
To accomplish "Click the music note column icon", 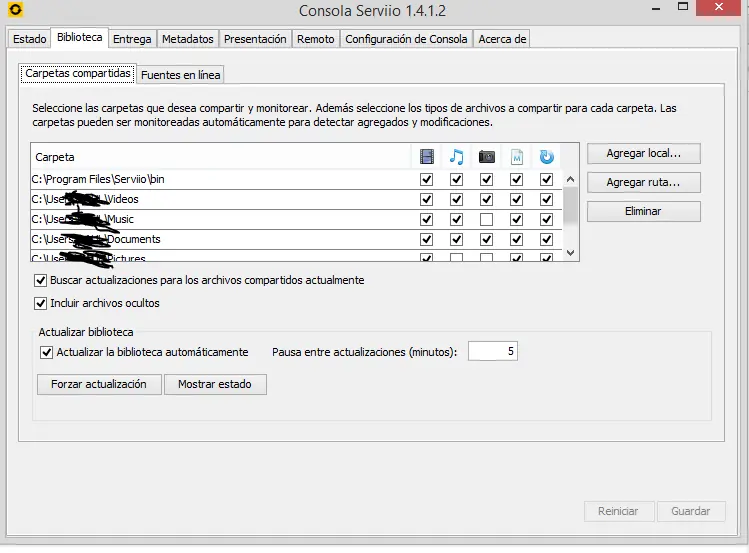I will tap(457, 157).
